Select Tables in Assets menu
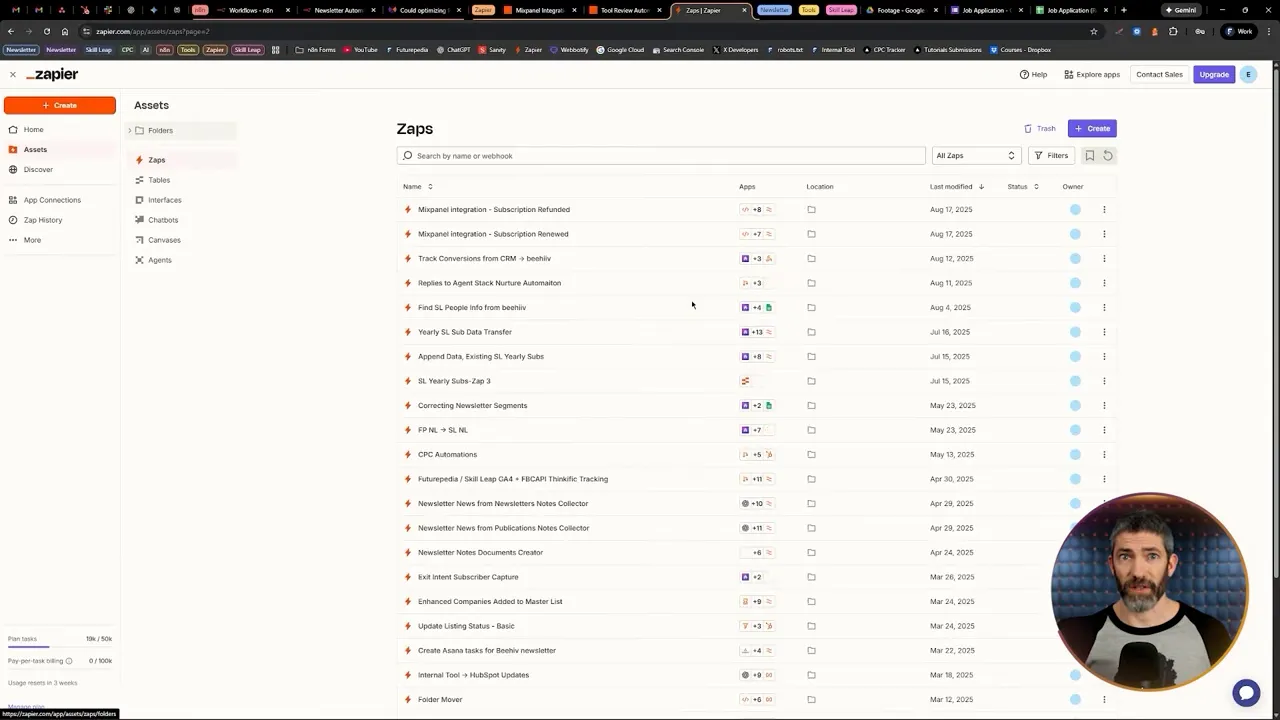The image size is (1280, 720). click(159, 180)
